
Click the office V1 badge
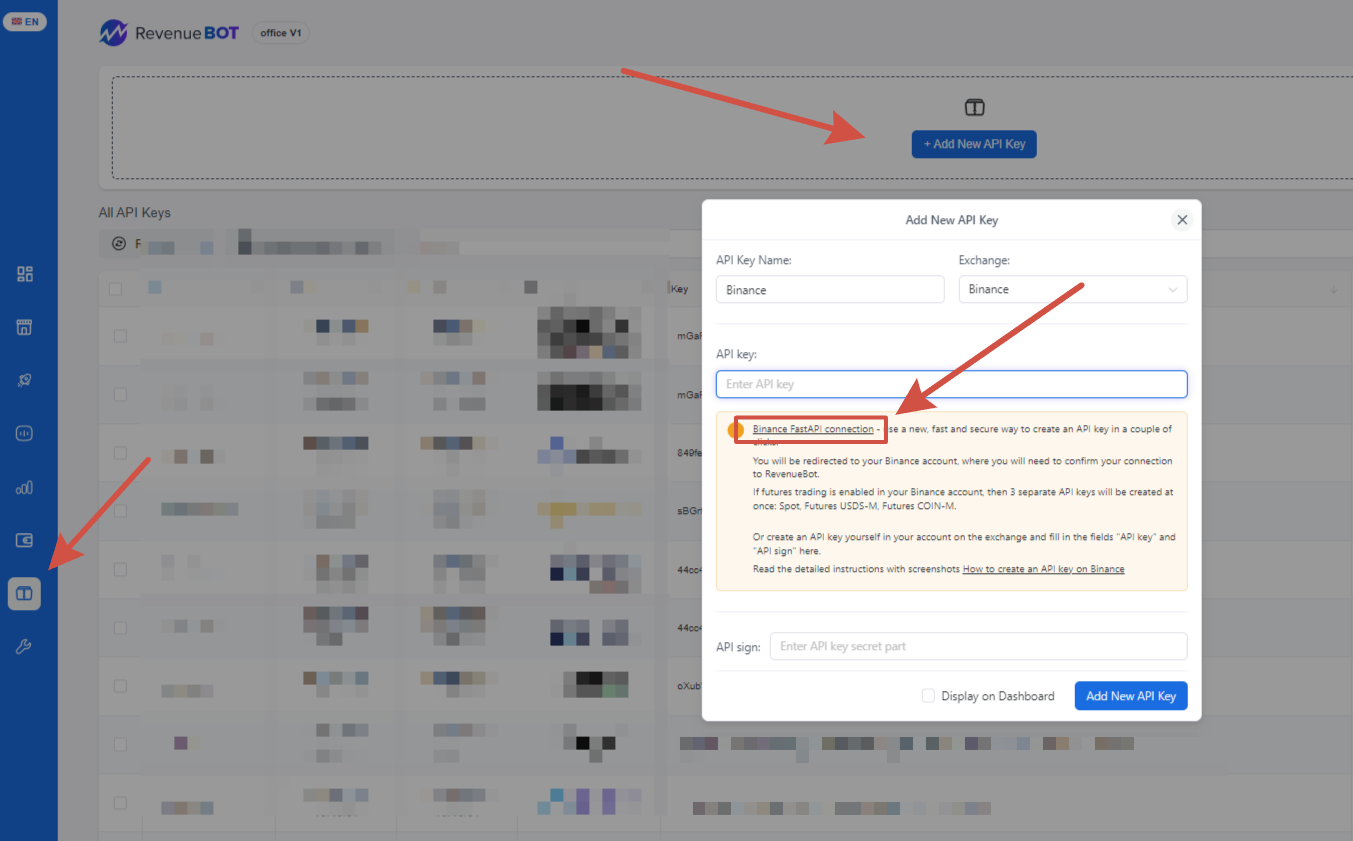pos(281,33)
